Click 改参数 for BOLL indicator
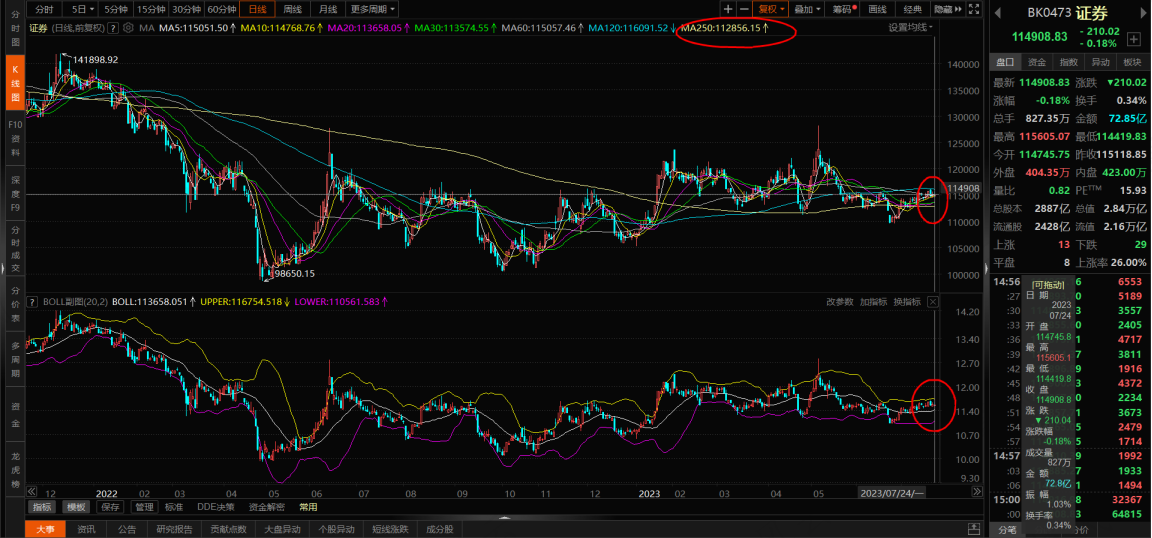Screen dimensions: 1152x538 (839, 302)
